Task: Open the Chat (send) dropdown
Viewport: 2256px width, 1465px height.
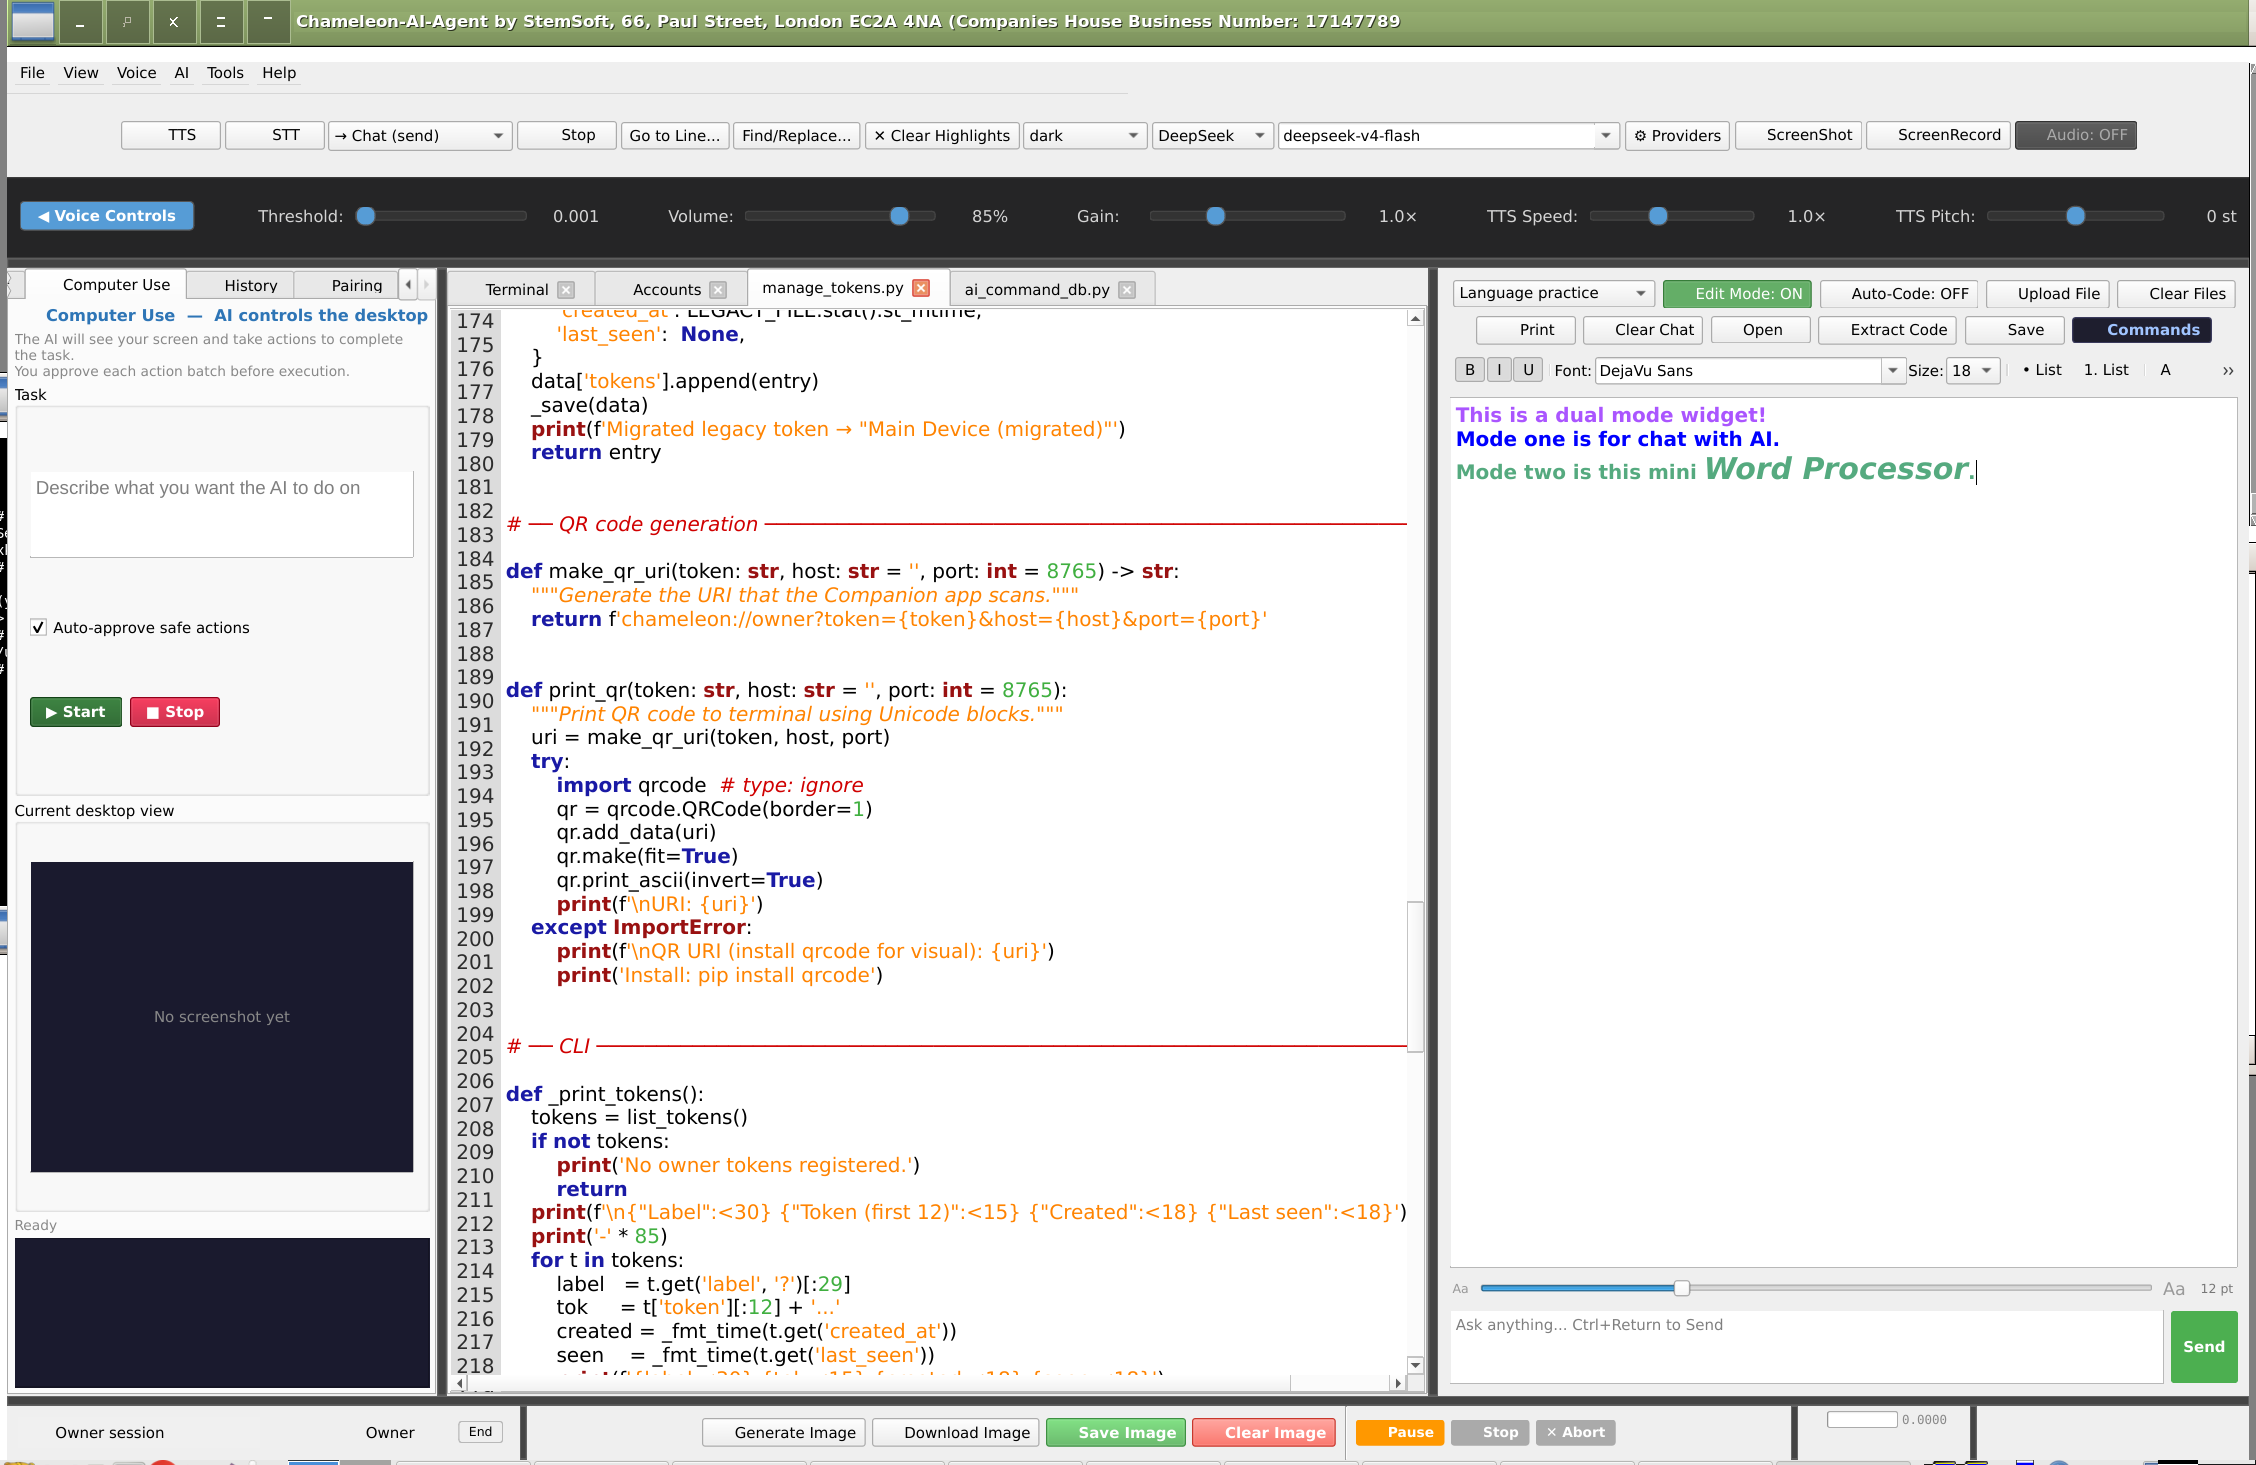Action: tap(420, 135)
